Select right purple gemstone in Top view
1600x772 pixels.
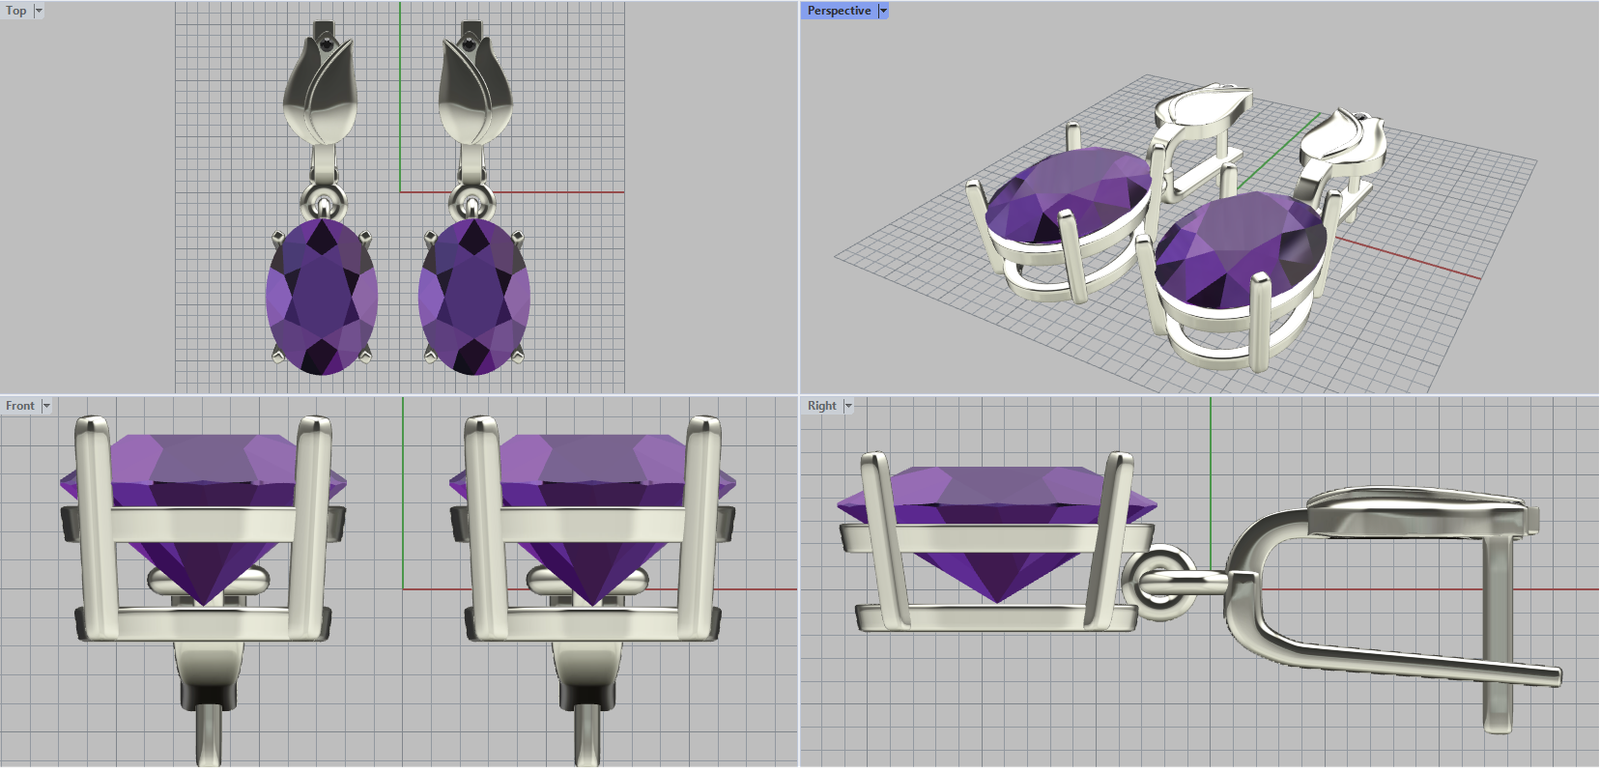pyautogui.click(x=474, y=298)
